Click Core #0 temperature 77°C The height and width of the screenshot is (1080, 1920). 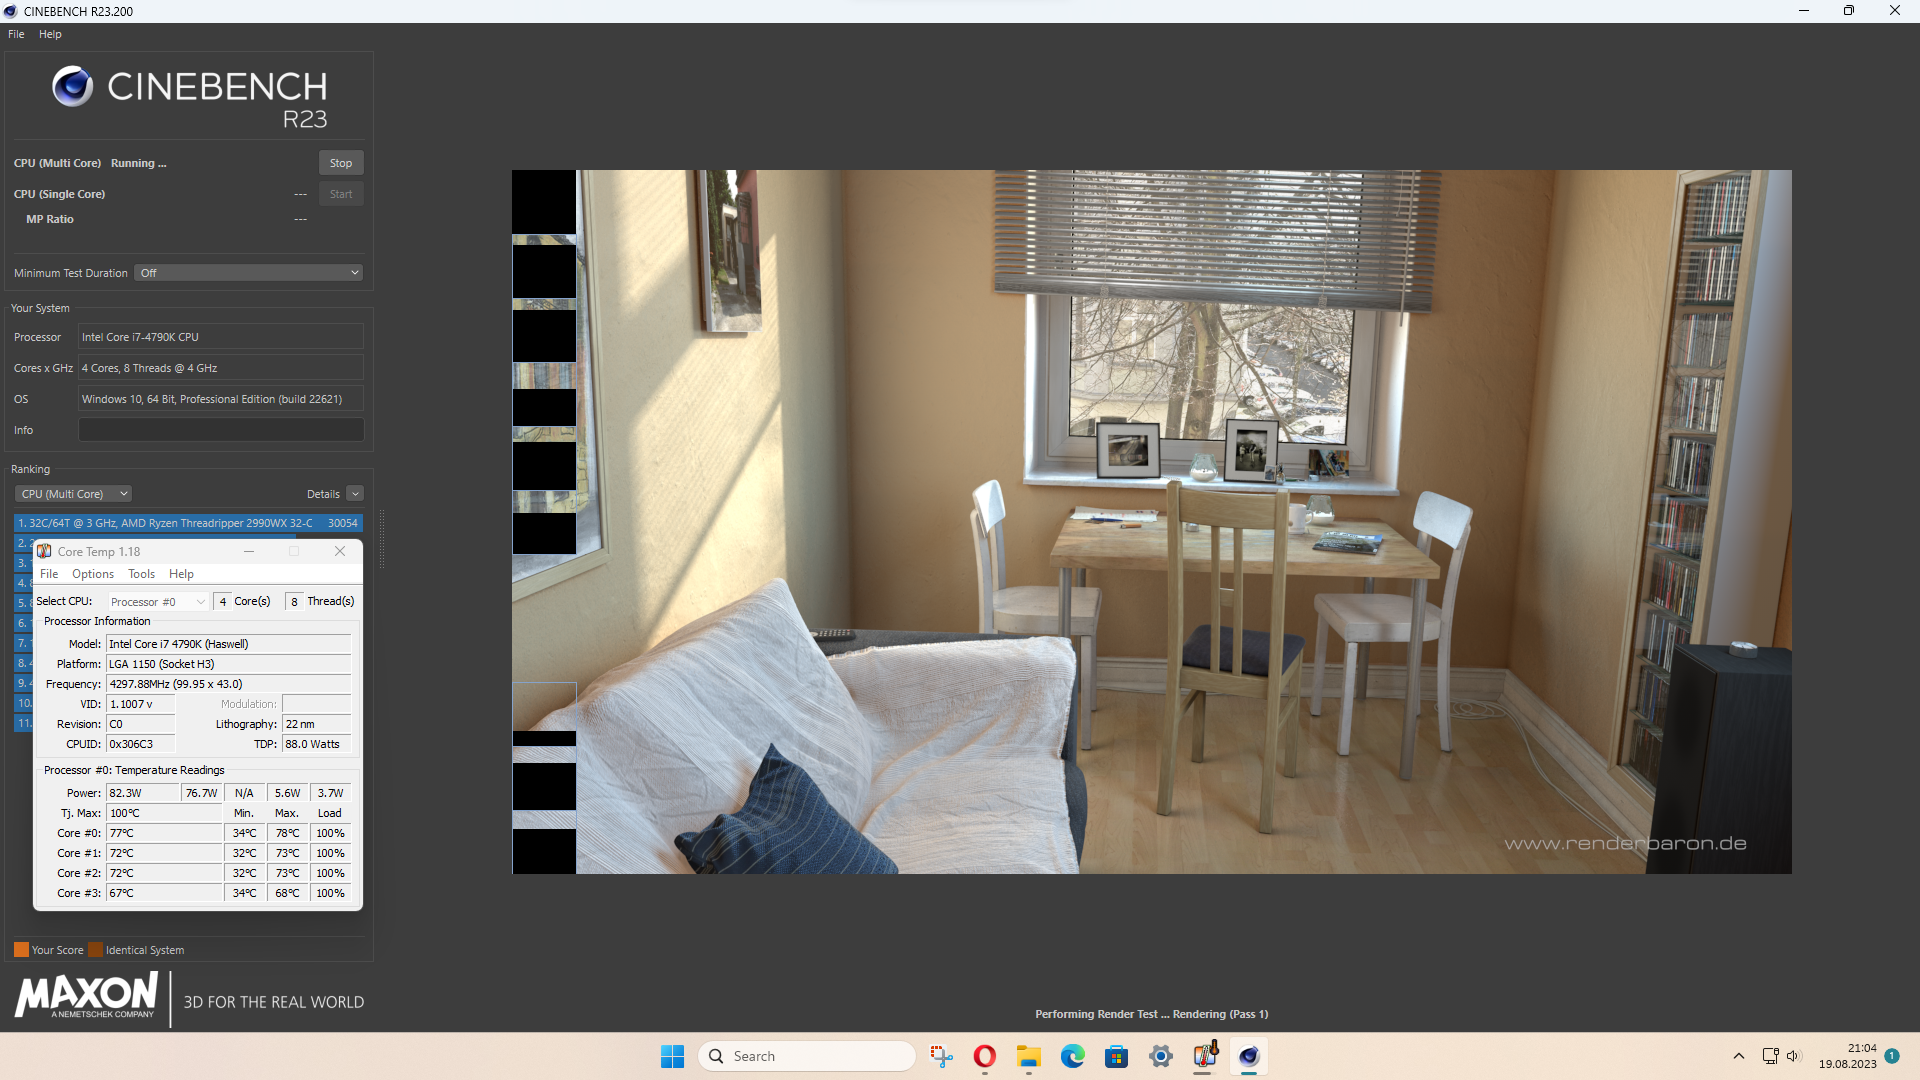point(165,833)
